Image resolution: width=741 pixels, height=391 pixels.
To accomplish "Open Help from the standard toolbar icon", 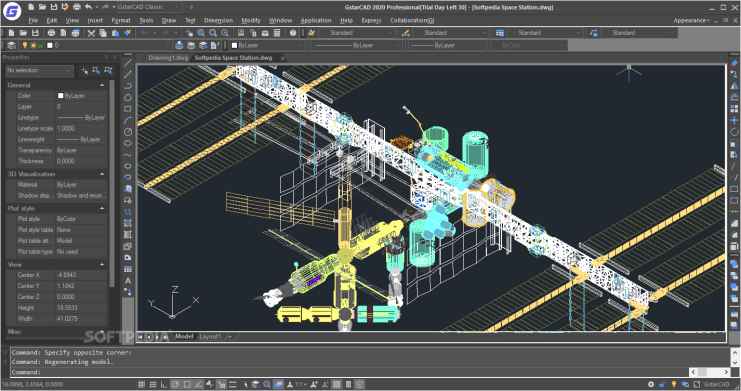I will point(293,33).
